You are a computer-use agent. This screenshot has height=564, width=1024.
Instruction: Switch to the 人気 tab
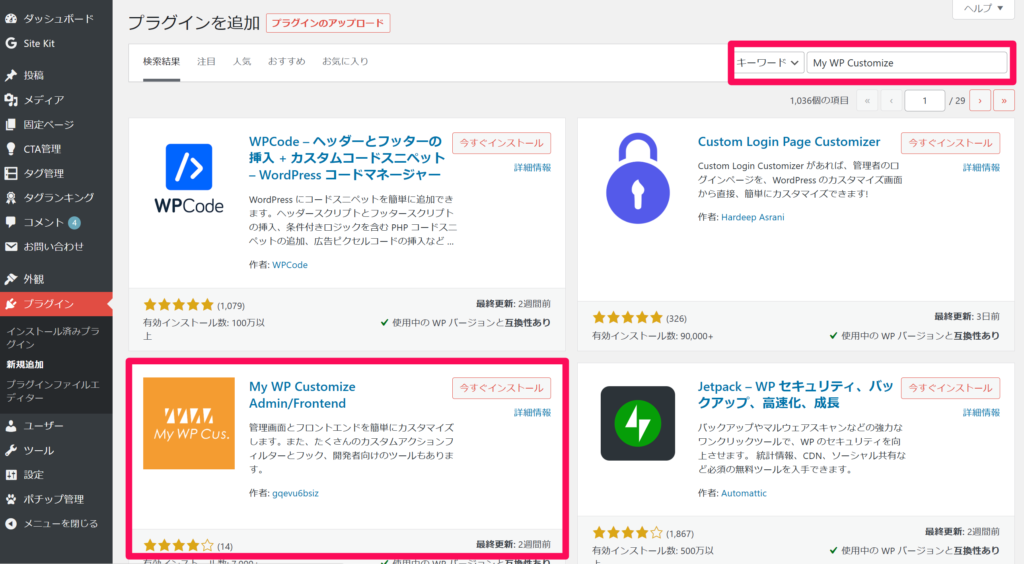(x=242, y=62)
